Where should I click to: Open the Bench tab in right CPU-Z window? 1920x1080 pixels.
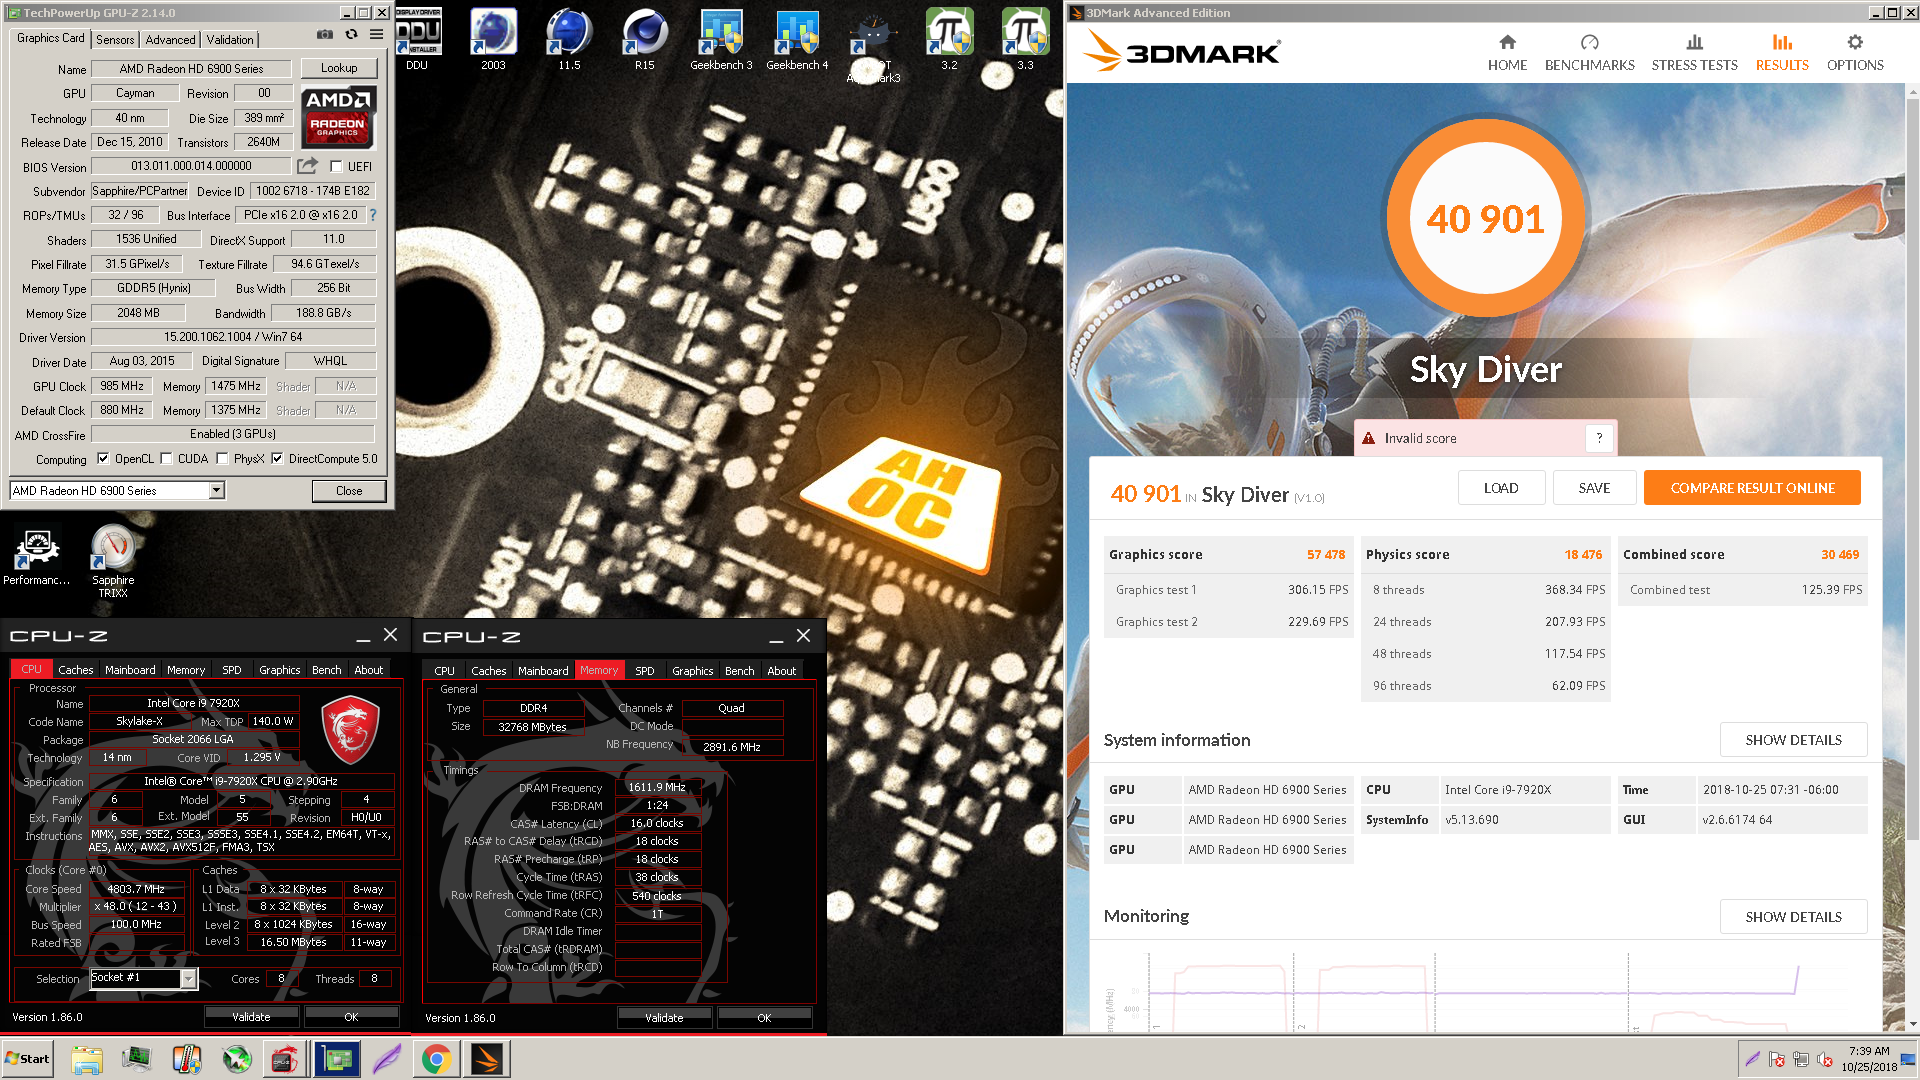tap(740, 671)
